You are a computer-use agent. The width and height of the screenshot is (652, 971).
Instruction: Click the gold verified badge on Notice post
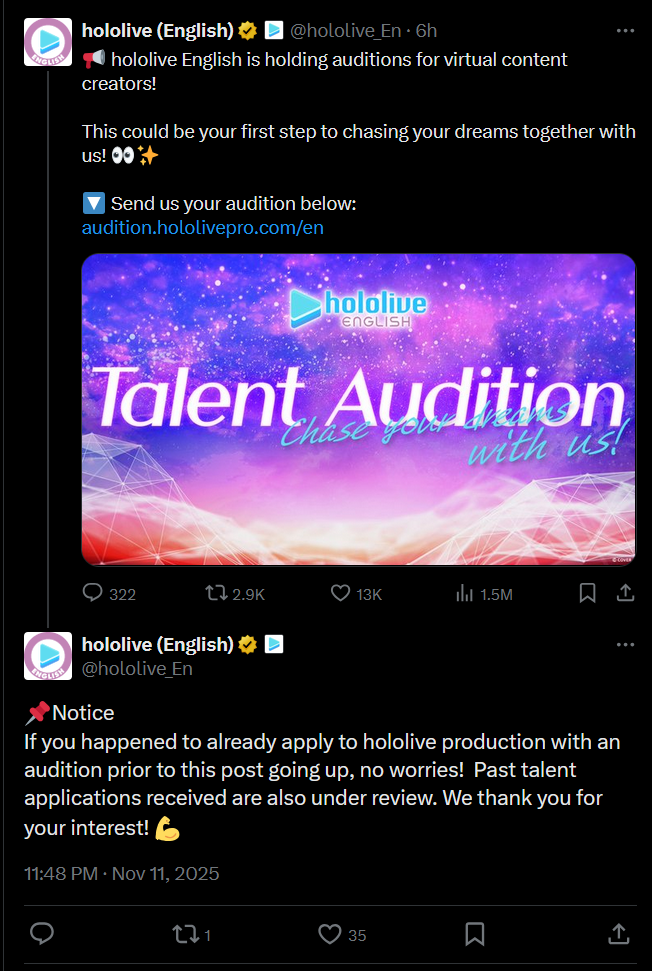click(248, 645)
